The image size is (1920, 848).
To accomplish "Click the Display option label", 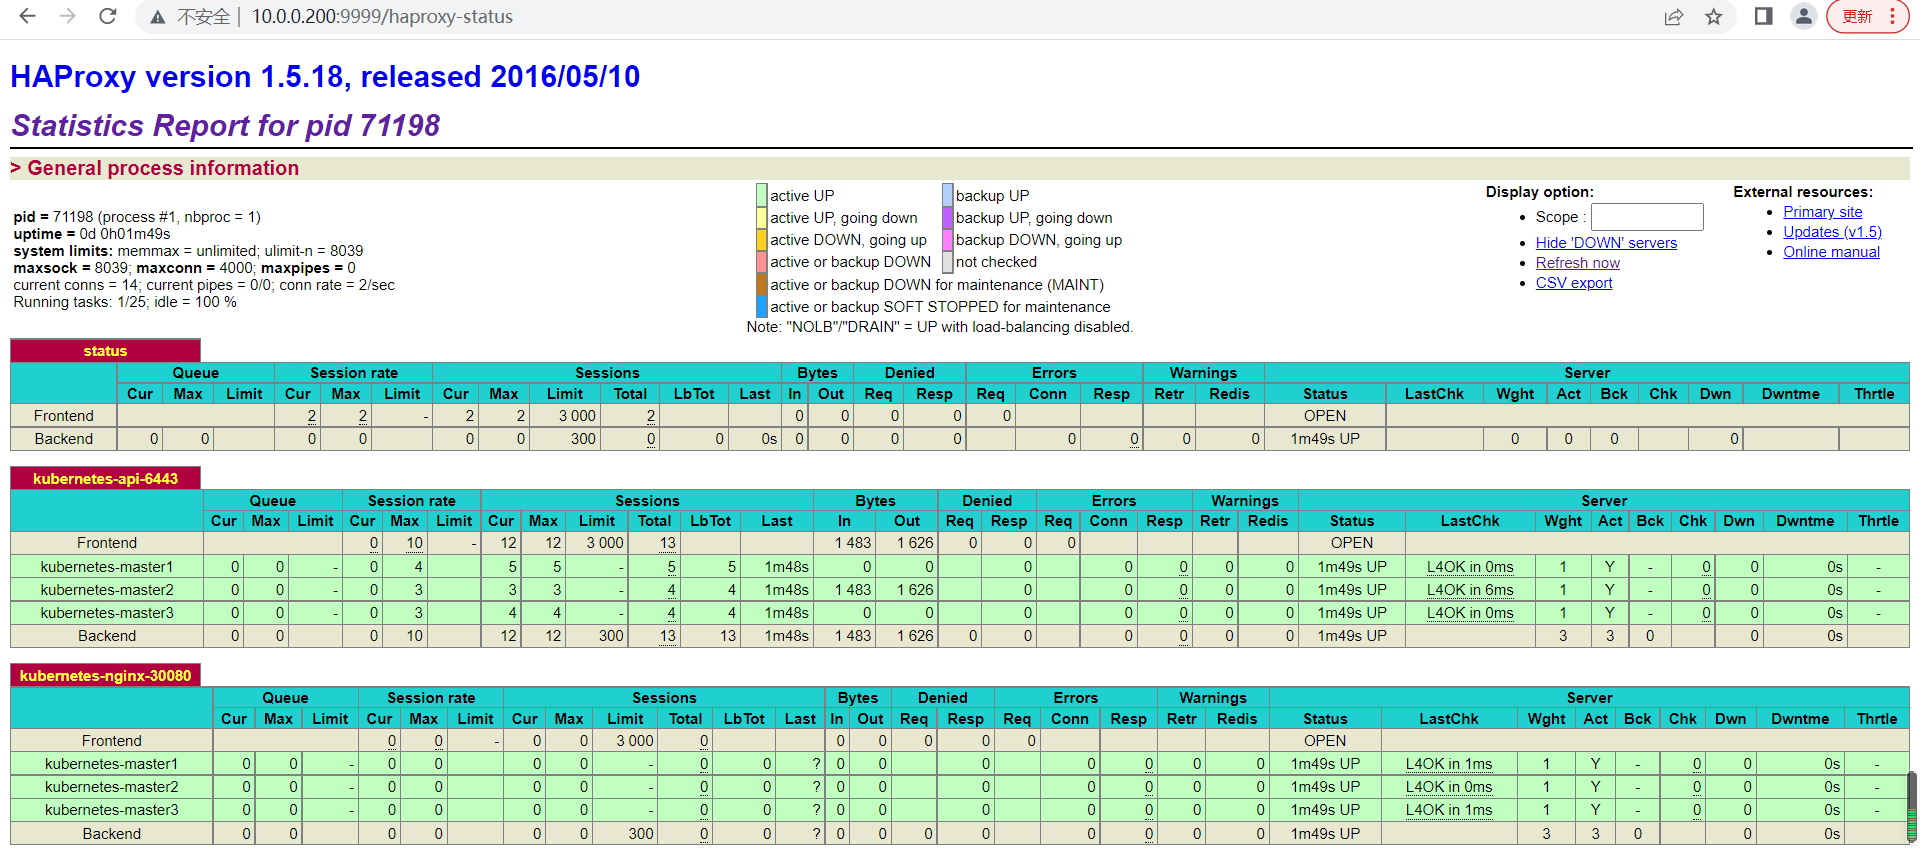I will tap(1539, 192).
